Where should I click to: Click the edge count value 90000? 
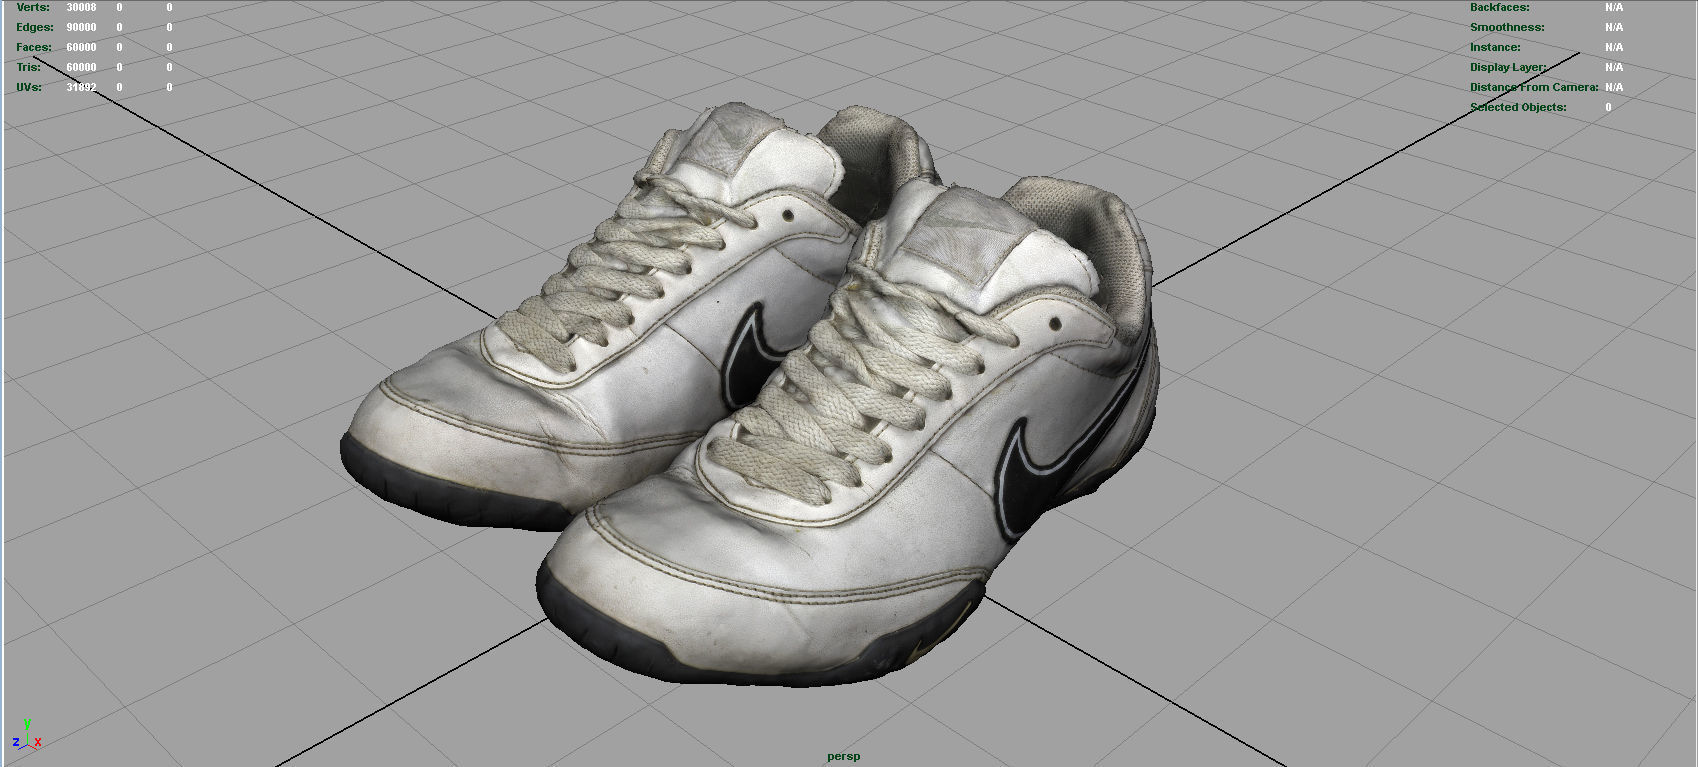(x=81, y=27)
